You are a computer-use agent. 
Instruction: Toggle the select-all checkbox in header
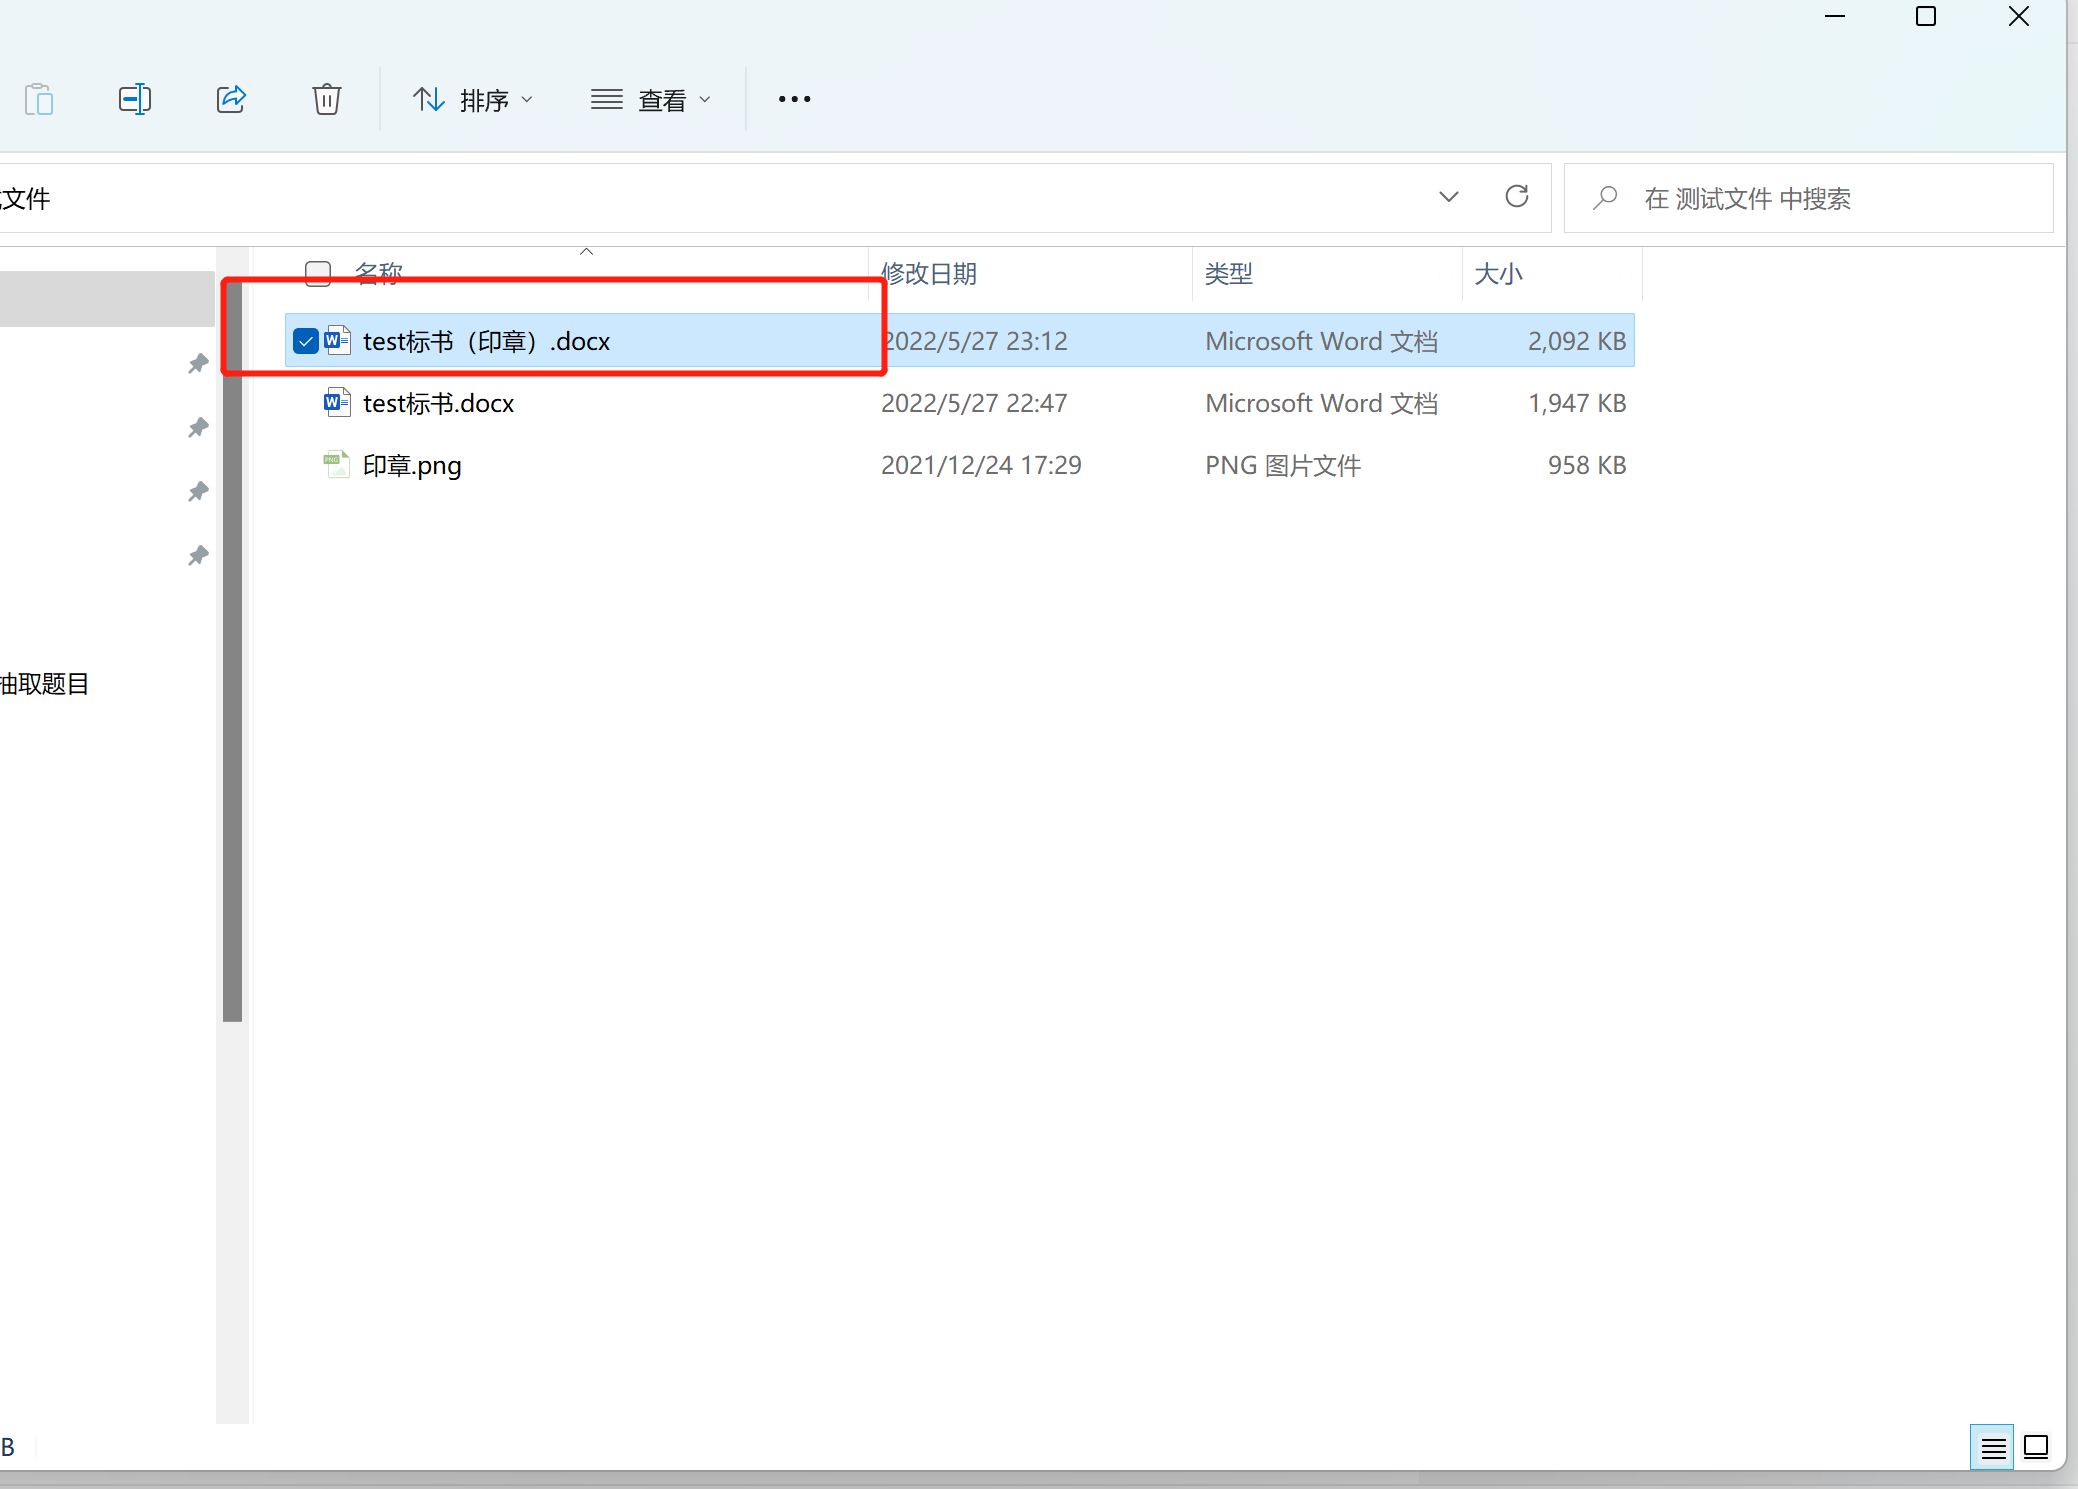click(318, 273)
